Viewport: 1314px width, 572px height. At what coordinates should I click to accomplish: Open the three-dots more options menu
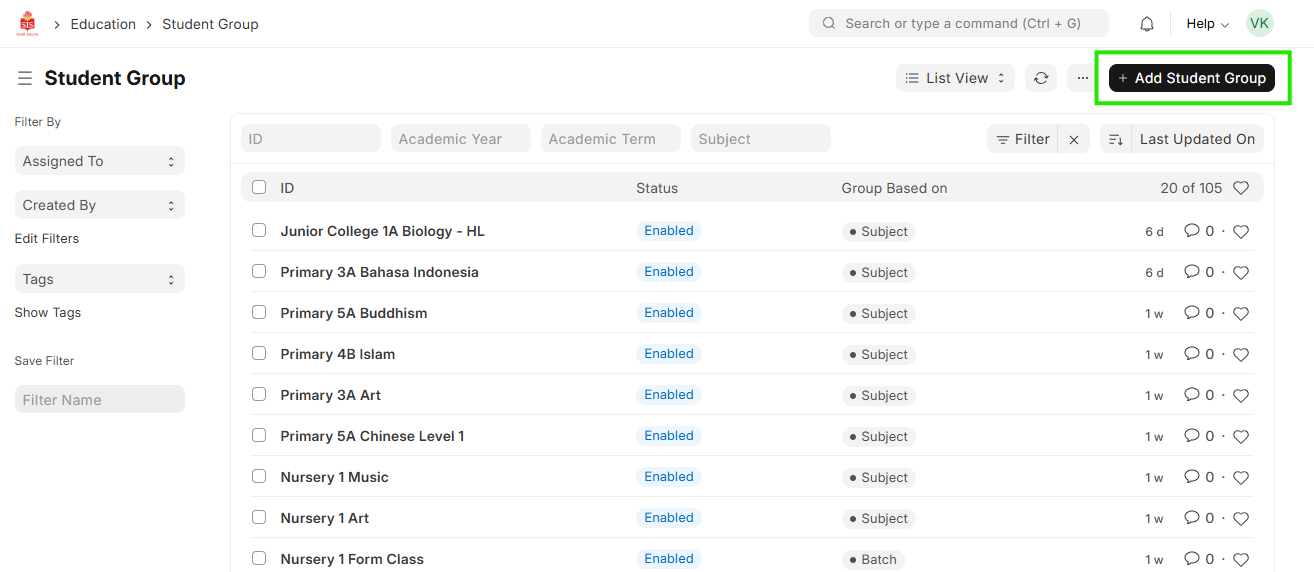point(1082,78)
